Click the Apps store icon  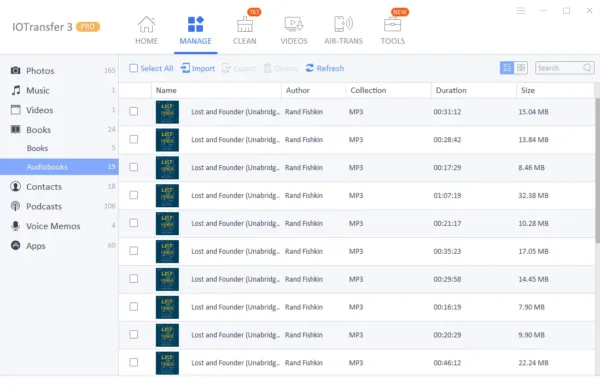pyautogui.click(x=15, y=245)
